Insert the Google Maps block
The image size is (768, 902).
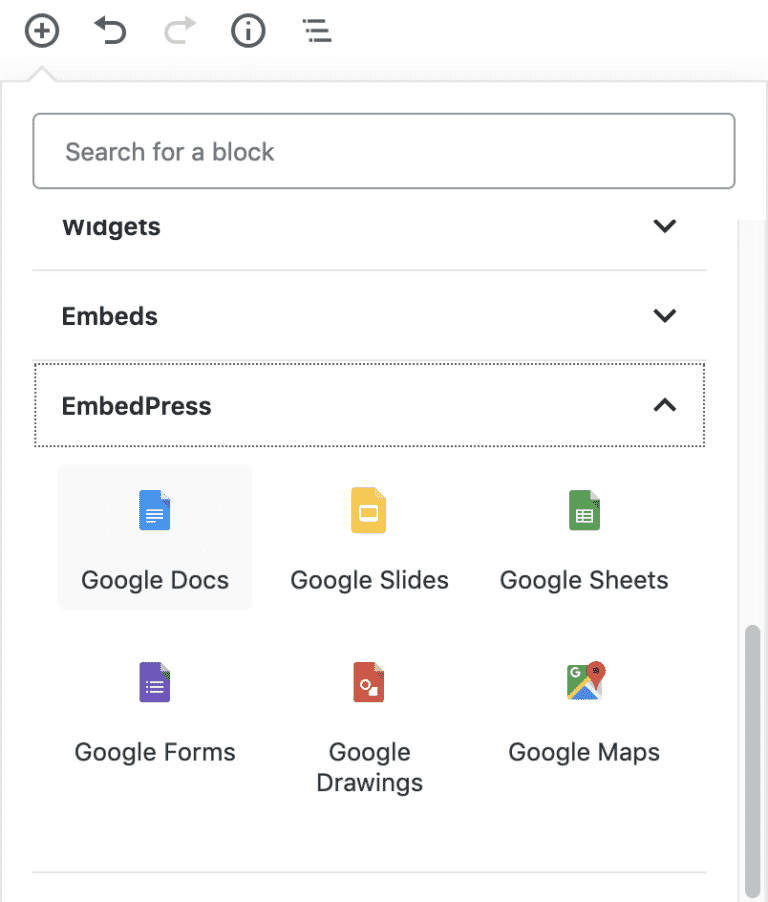click(583, 710)
